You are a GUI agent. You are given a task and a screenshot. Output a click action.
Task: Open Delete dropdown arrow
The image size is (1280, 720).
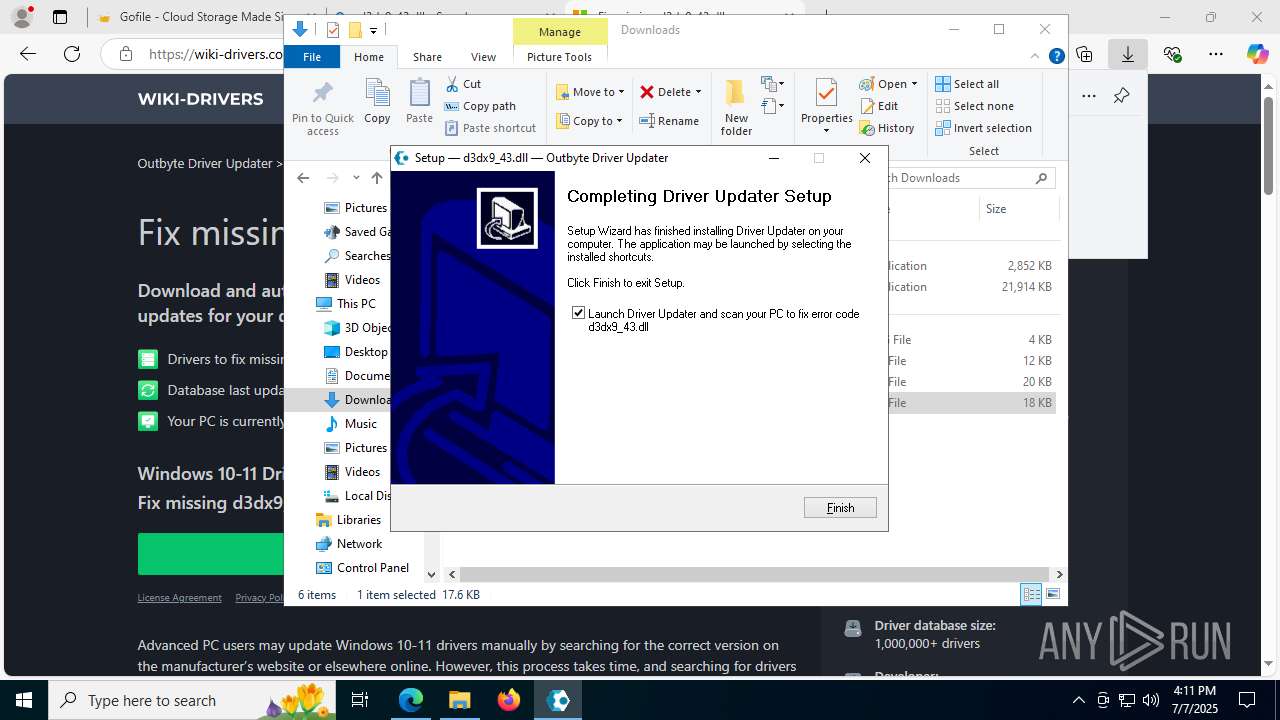[x=698, y=92]
